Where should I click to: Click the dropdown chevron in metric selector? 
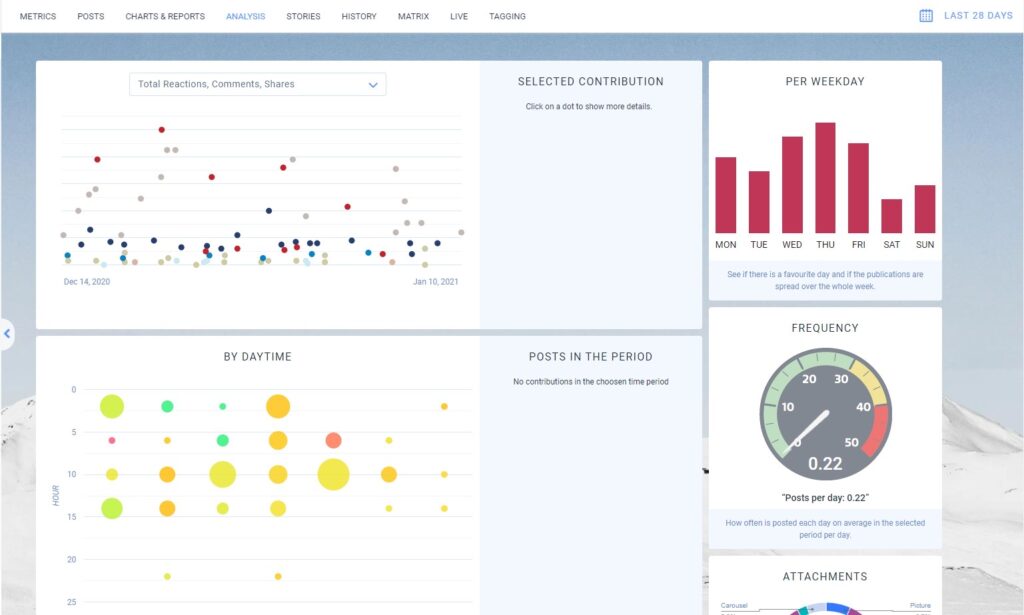tap(373, 85)
